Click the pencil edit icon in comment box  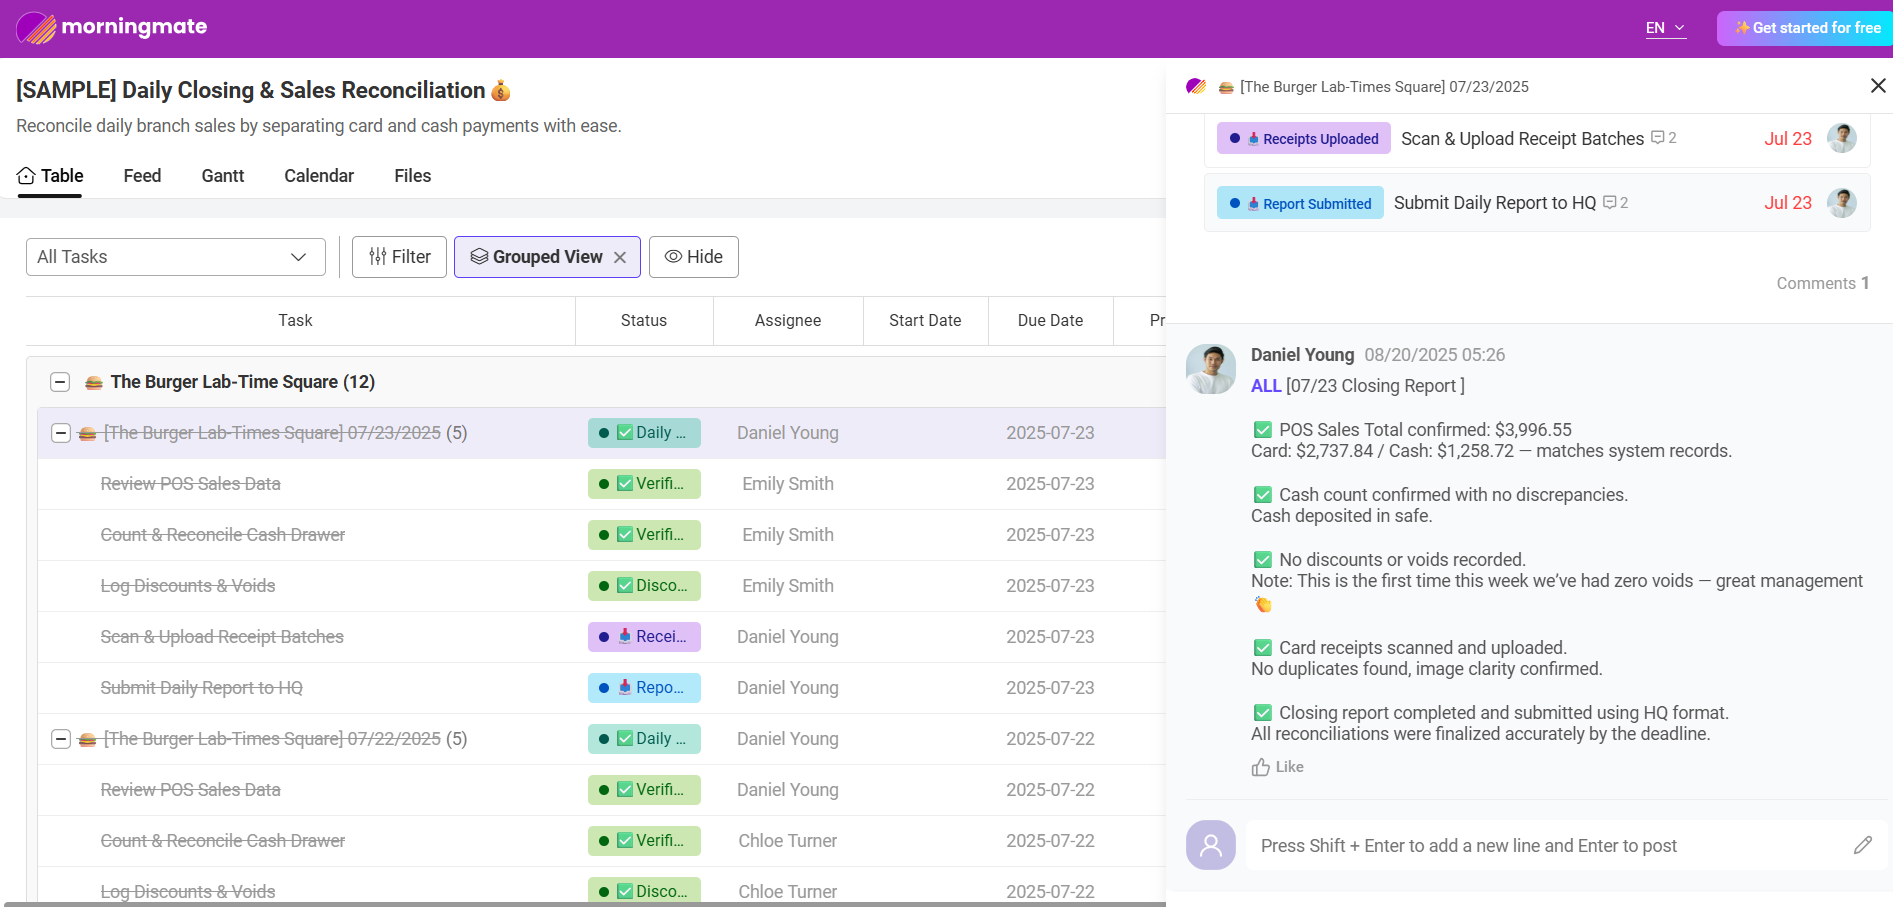tap(1862, 846)
